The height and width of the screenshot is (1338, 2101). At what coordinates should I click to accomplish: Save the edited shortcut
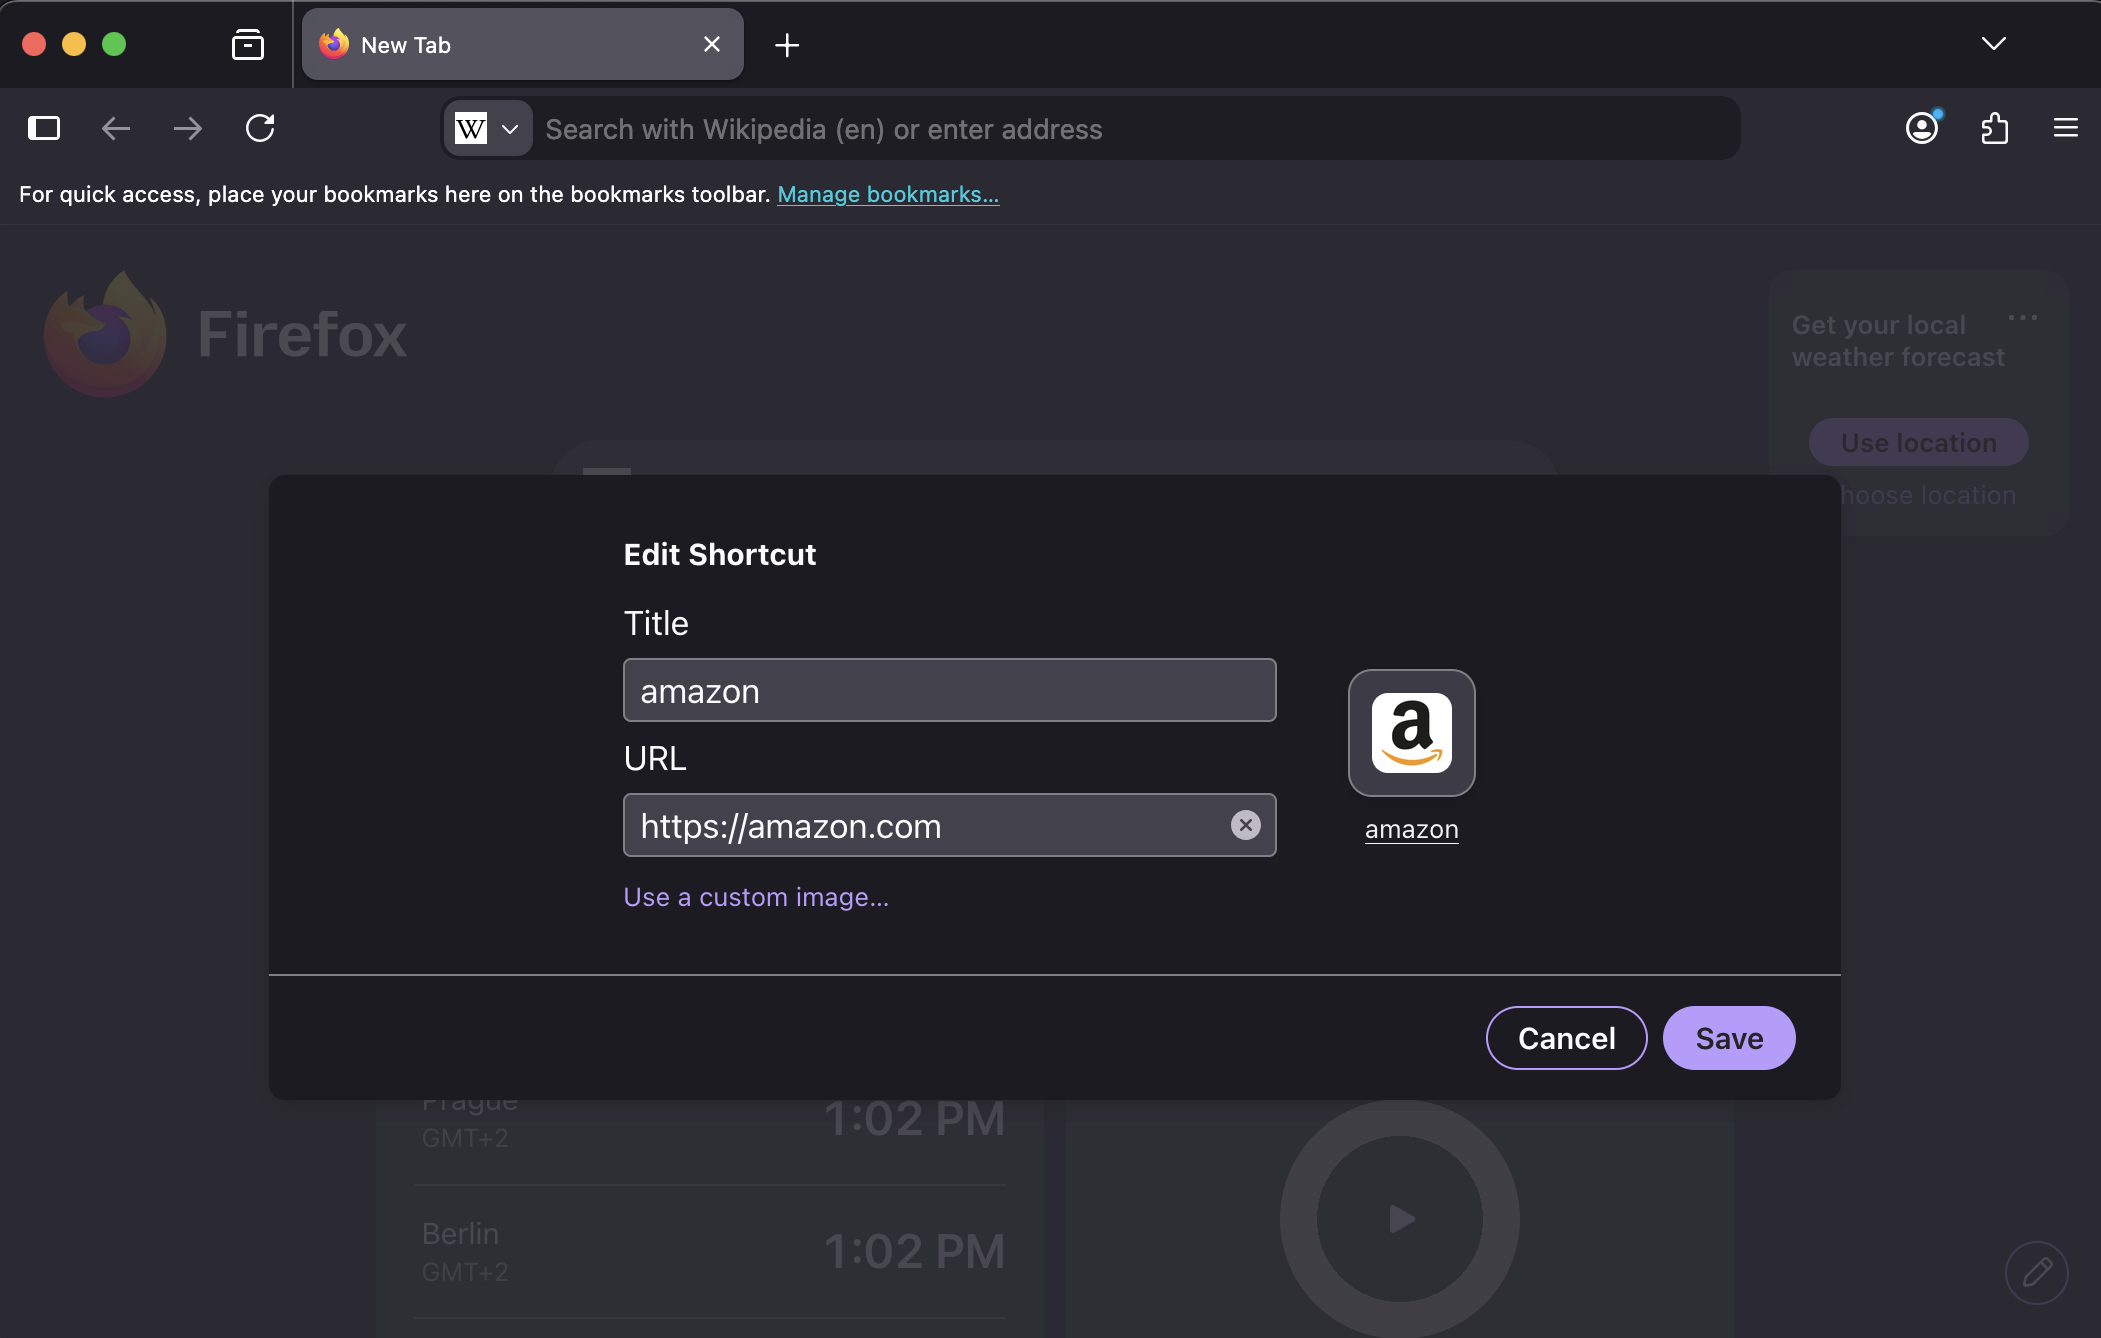point(1729,1038)
